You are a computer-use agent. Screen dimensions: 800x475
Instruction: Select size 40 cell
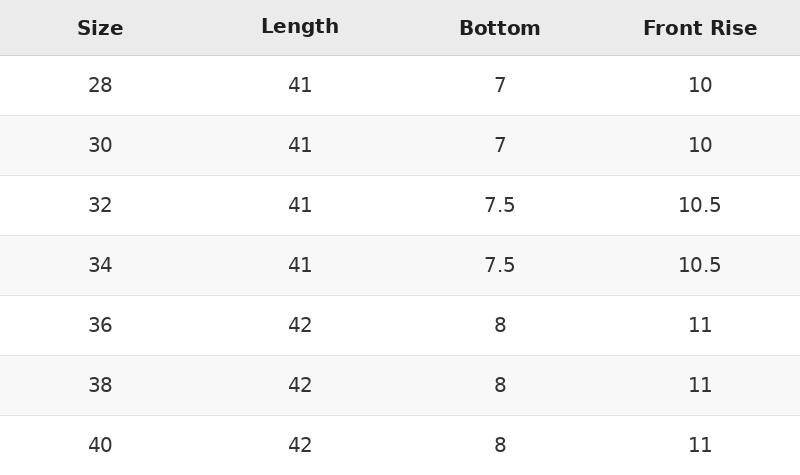(100, 445)
